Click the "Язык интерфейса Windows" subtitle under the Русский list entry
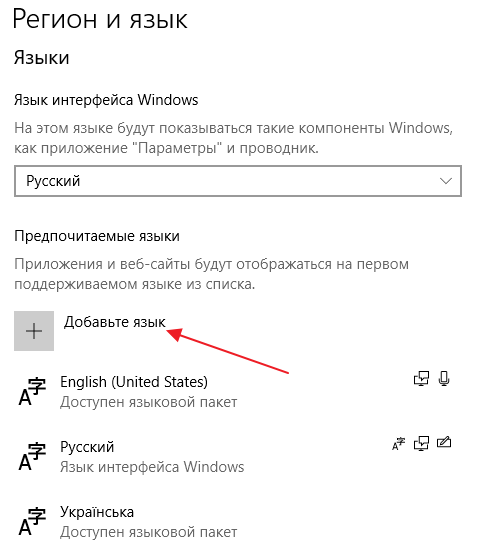Screen dimensions: 482x560 (x=152, y=467)
